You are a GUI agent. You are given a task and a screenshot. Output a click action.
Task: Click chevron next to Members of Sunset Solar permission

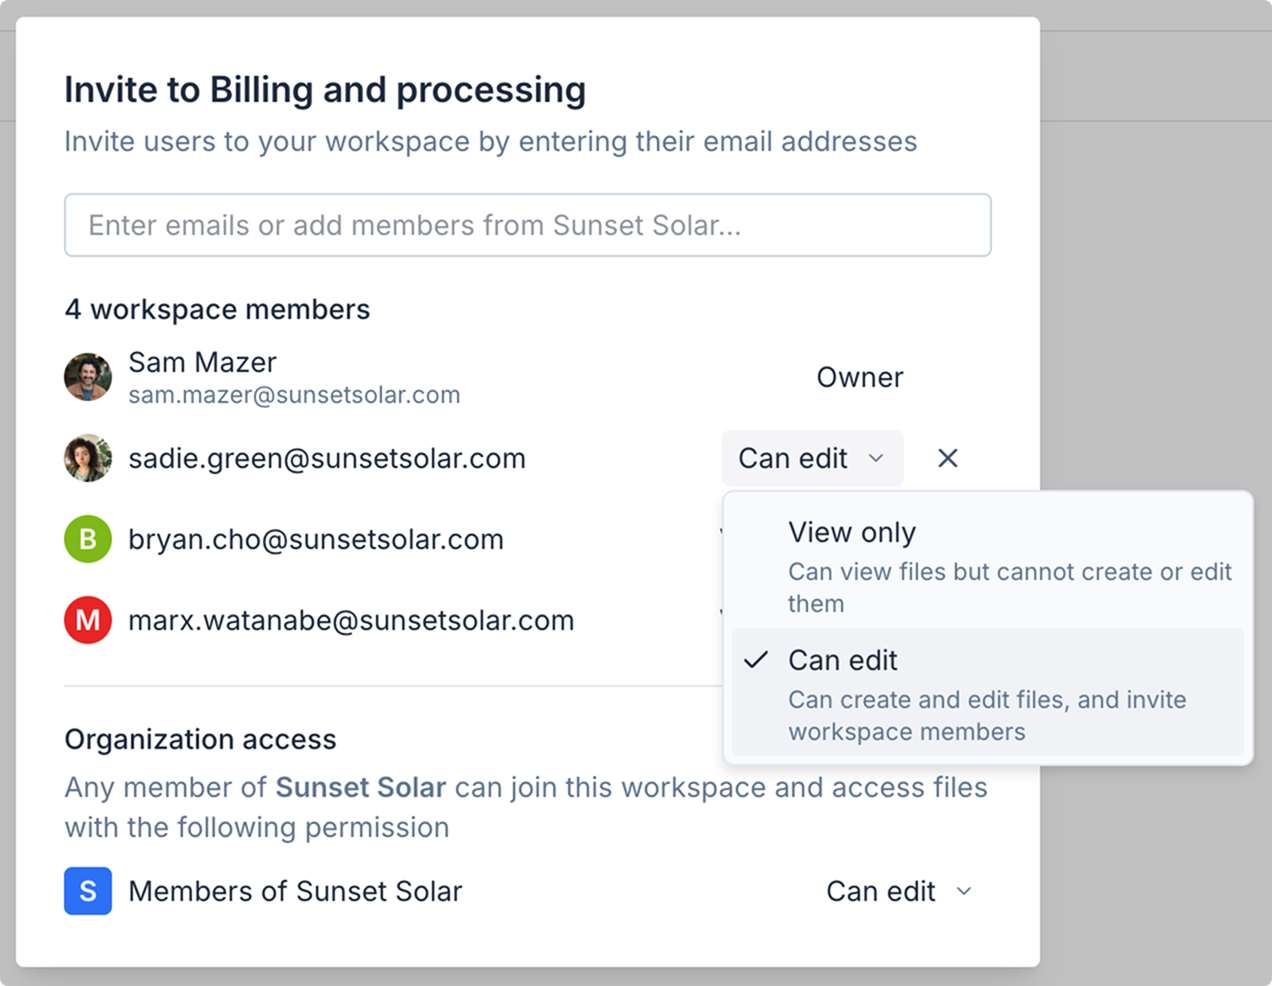coord(964,891)
